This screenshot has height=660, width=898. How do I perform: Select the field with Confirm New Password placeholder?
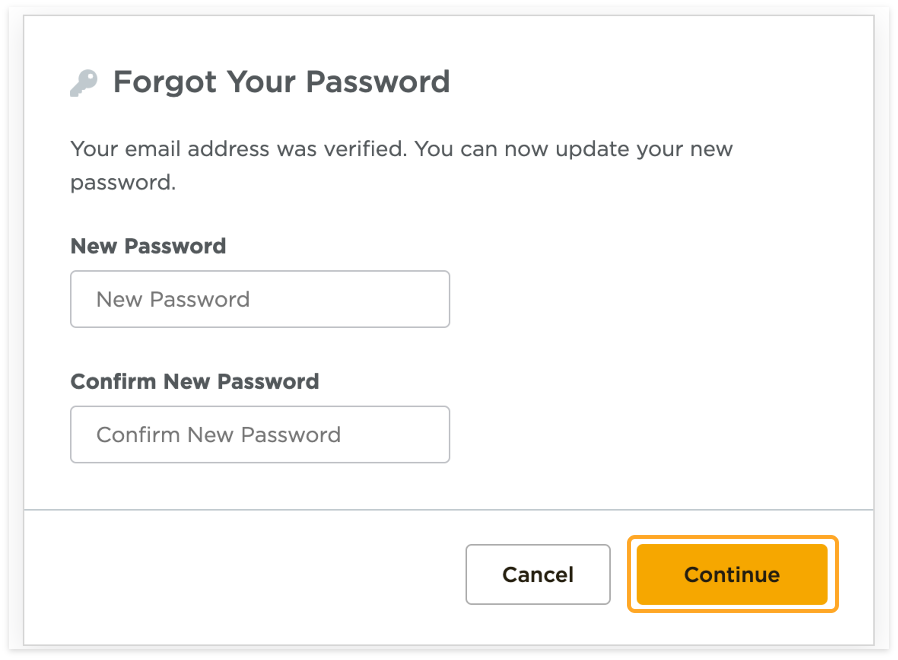(260, 435)
